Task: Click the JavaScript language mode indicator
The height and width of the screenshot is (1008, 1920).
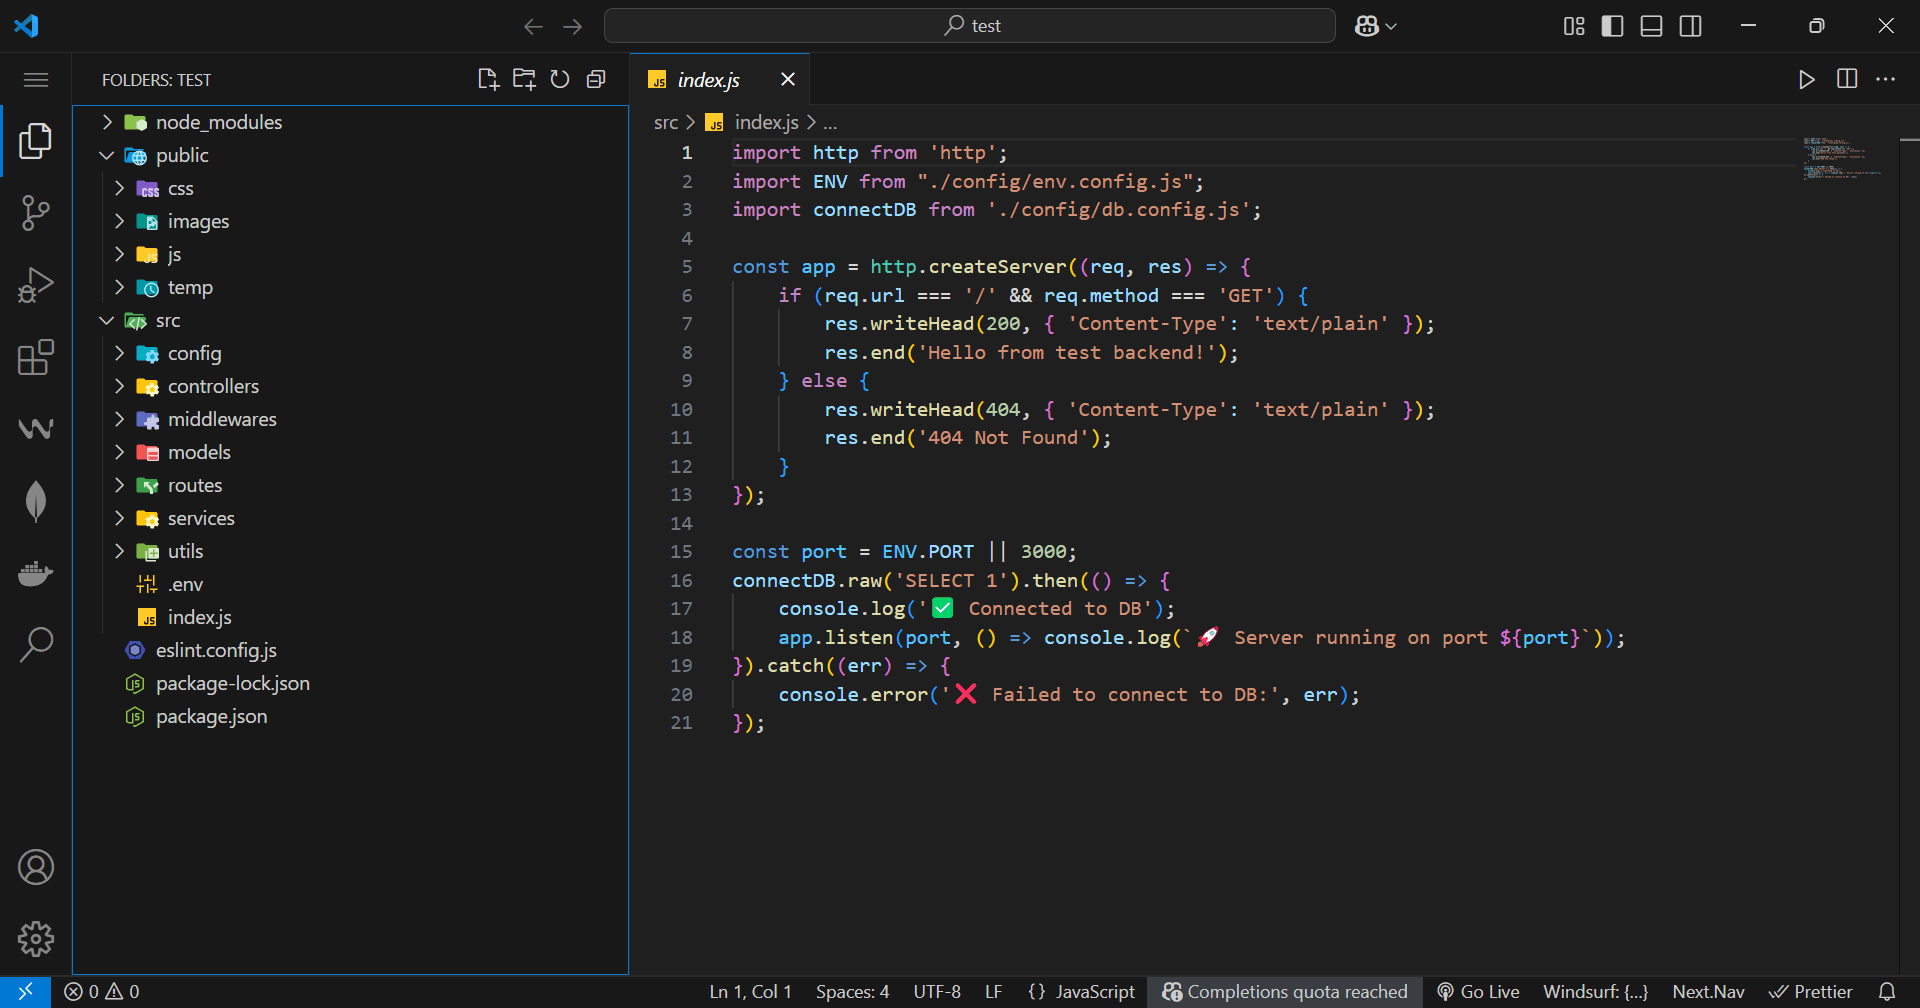Action: pyautogui.click(x=1082, y=992)
